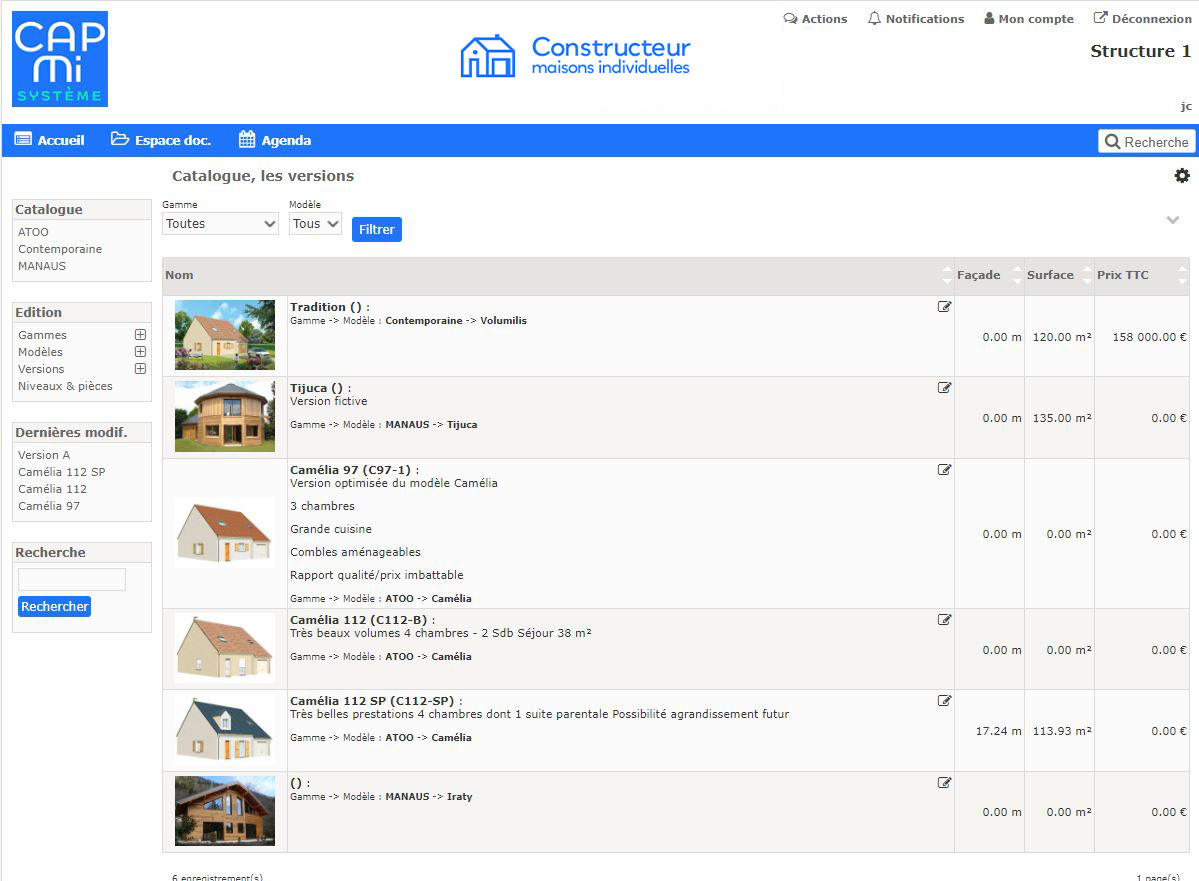
Task: Collapse the filter panel with the chevron
Action: click(1172, 220)
